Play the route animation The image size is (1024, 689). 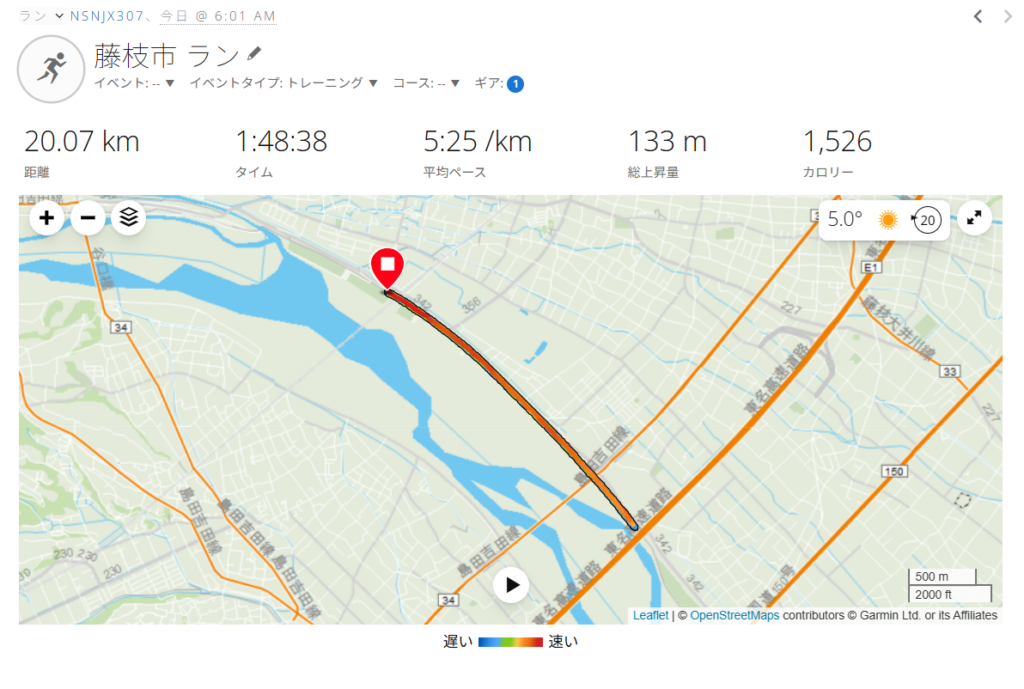(511, 585)
